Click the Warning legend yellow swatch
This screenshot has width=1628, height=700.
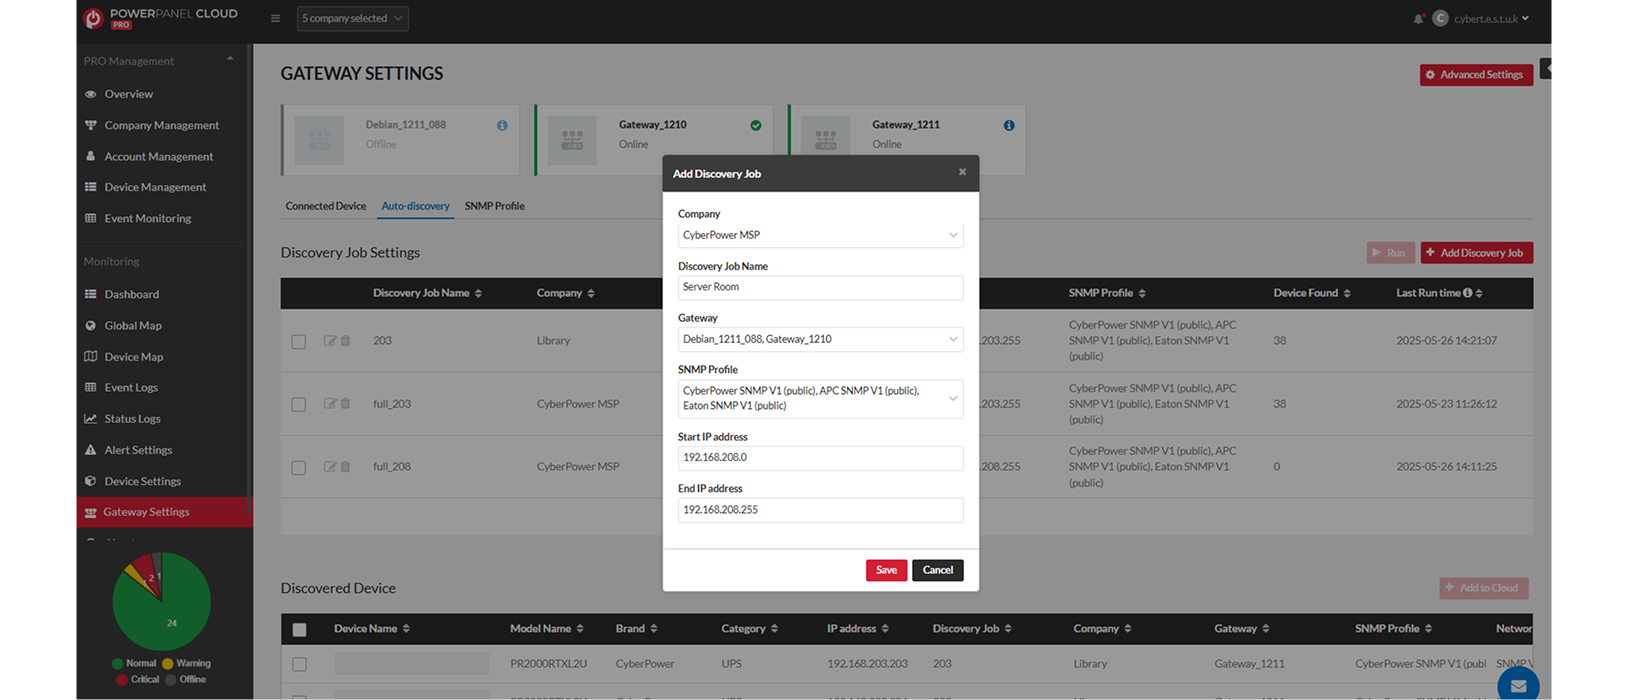point(168,663)
